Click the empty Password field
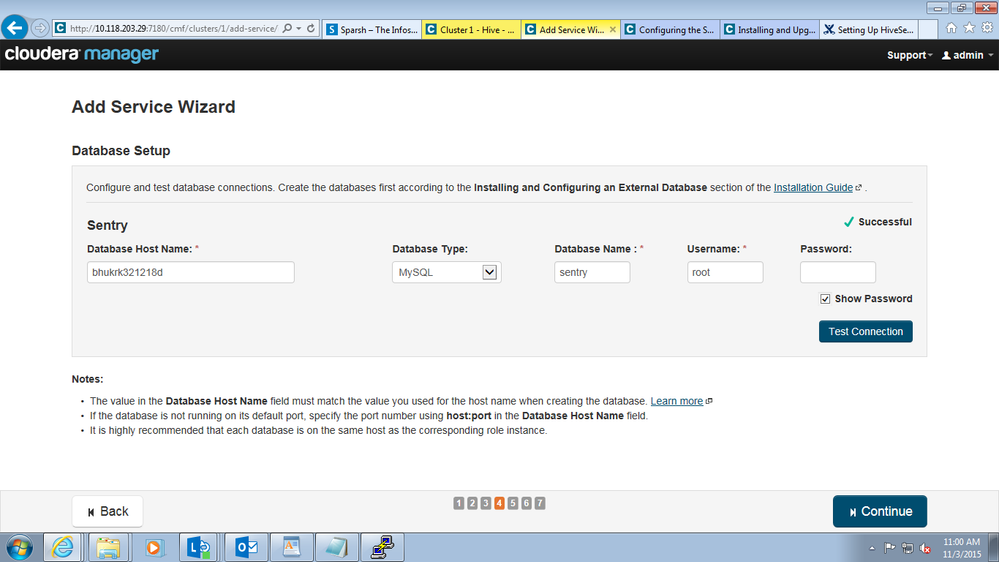999x562 pixels. [838, 272]
